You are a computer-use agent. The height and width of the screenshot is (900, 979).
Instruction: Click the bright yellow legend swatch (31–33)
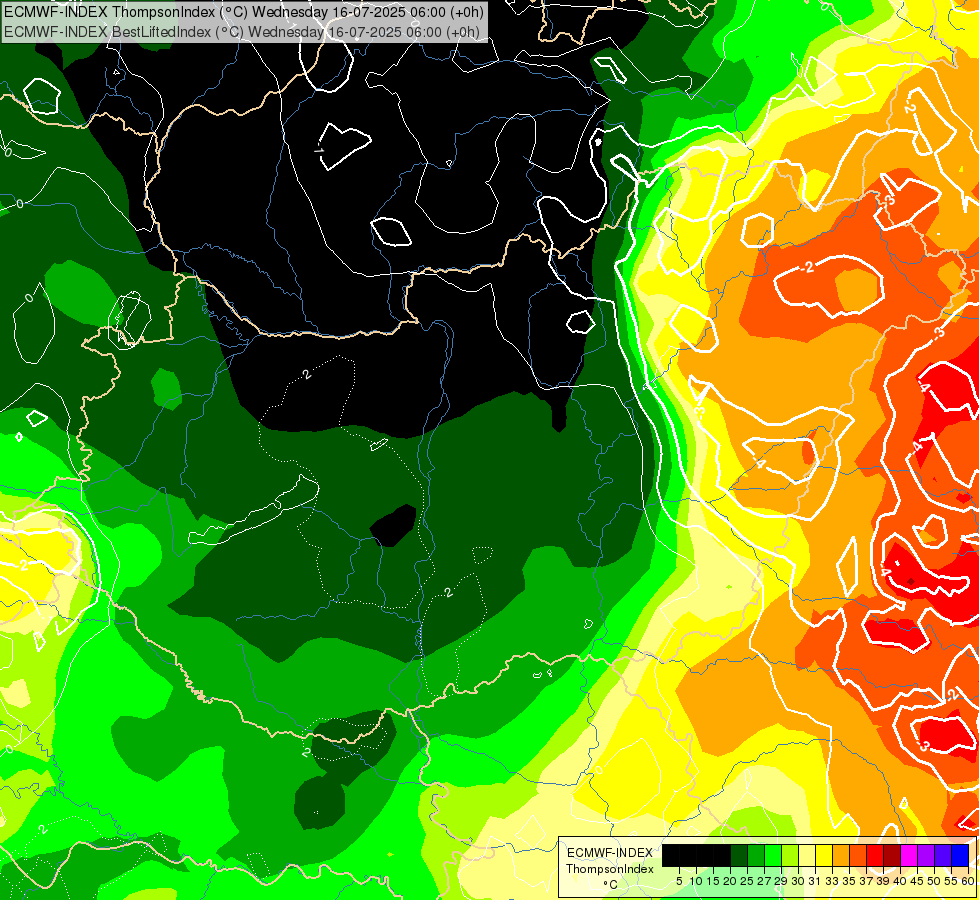point(824,855)
